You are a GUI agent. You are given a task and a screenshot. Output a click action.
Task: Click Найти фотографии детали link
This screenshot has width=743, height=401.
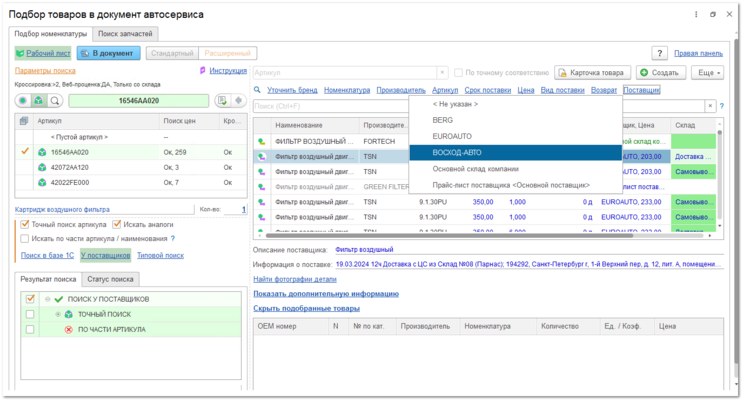point(295,279)
